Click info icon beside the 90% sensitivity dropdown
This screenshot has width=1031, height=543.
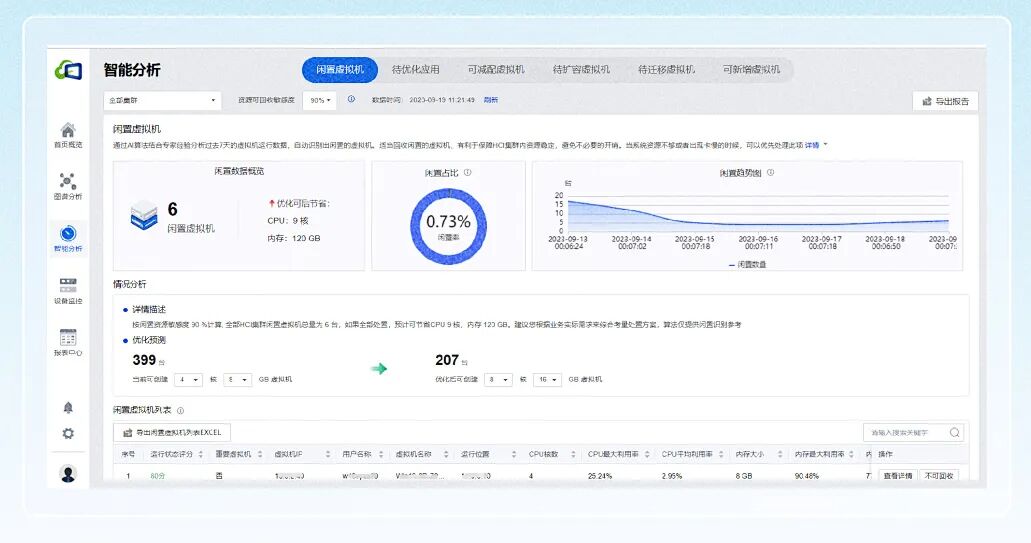coord(351,99)
